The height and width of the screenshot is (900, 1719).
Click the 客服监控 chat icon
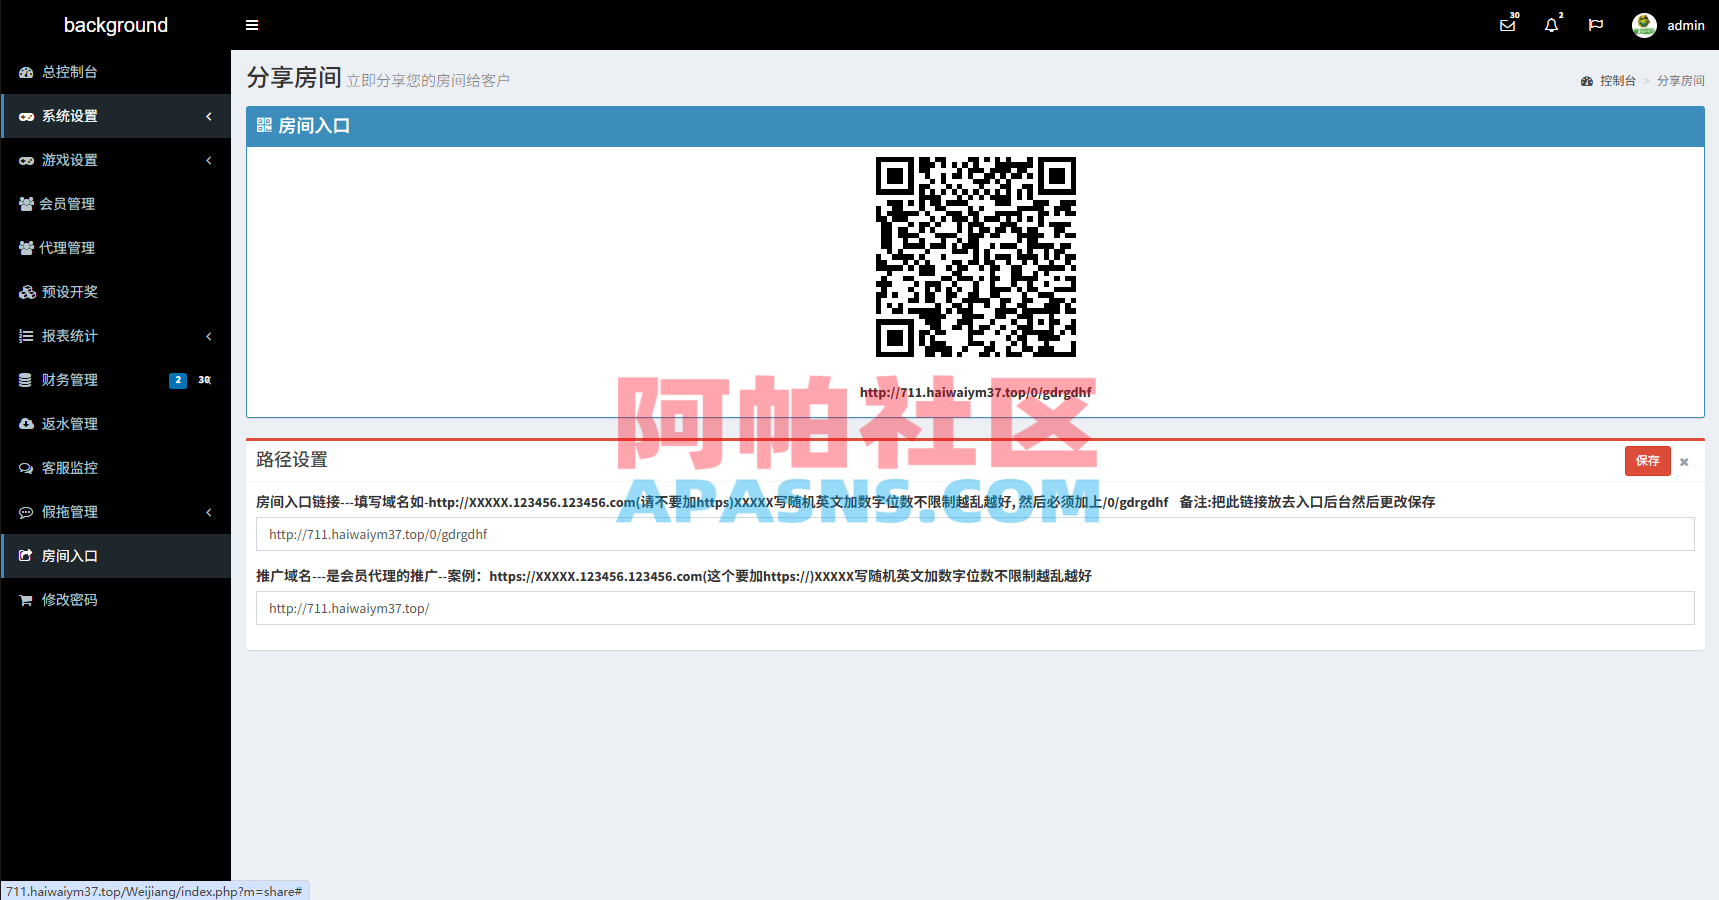pyautogui.click(x=26, y=468)
